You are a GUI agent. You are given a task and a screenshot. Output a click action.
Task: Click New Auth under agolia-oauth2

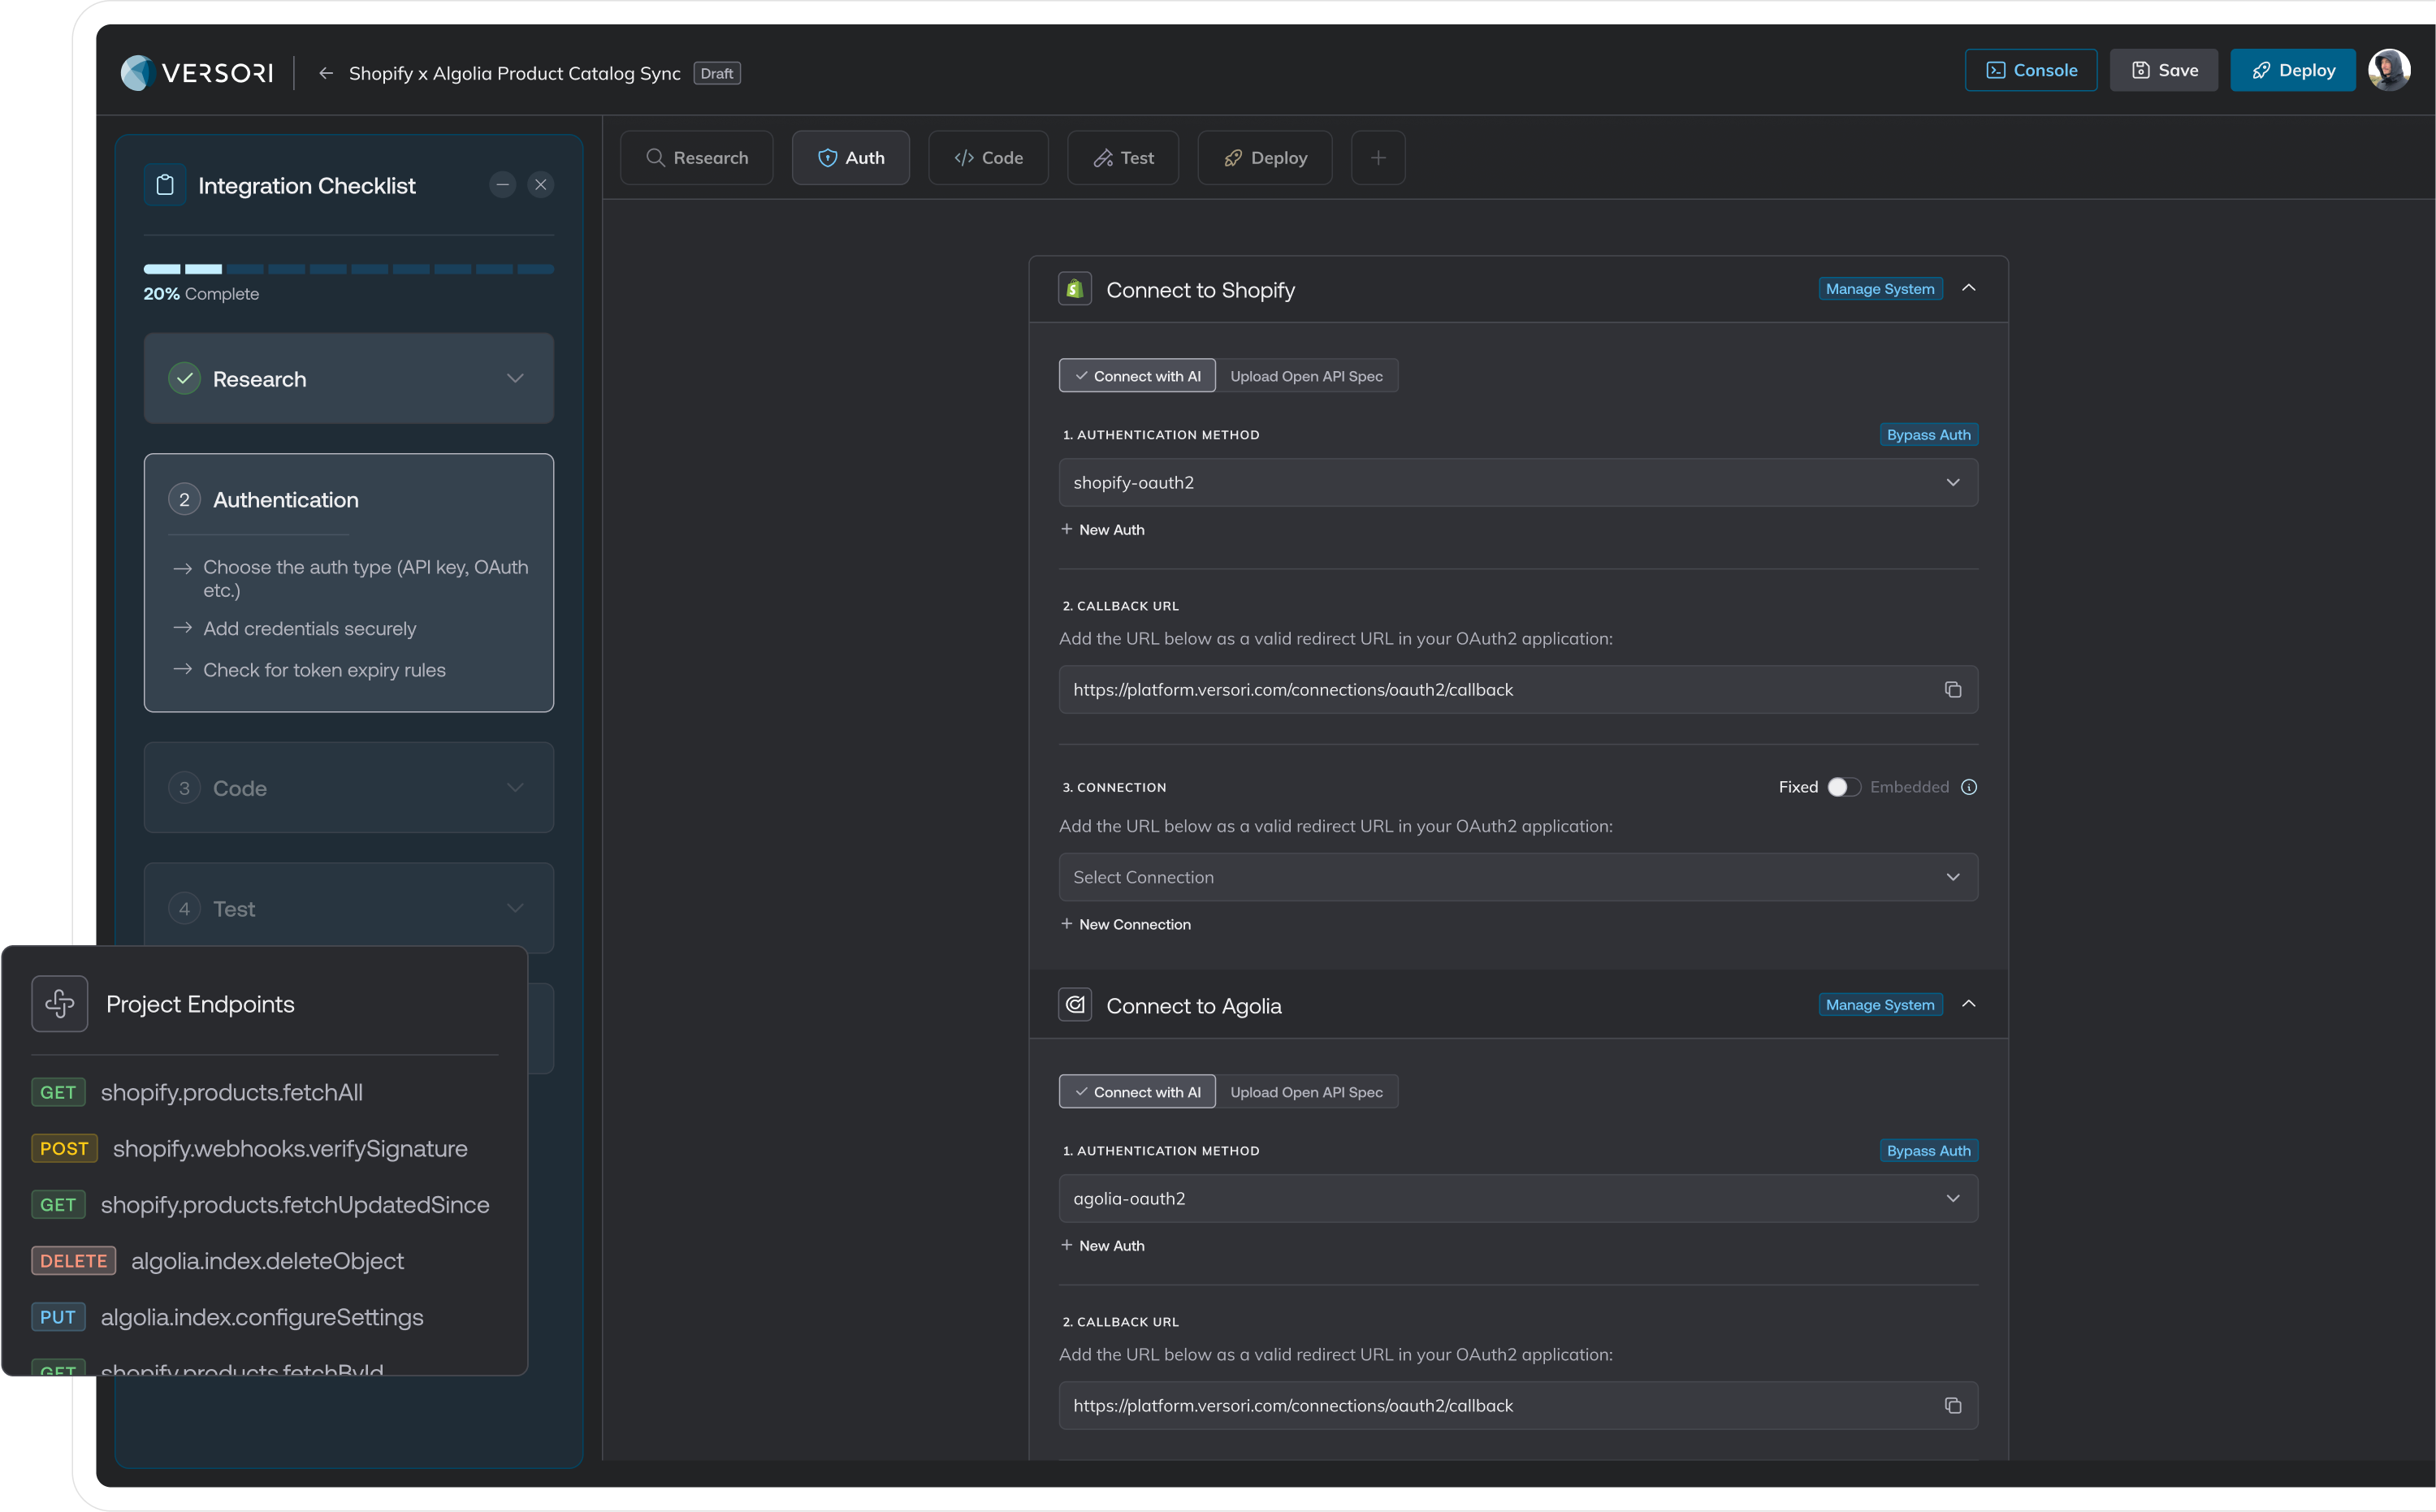(x=1102, y=1245)
